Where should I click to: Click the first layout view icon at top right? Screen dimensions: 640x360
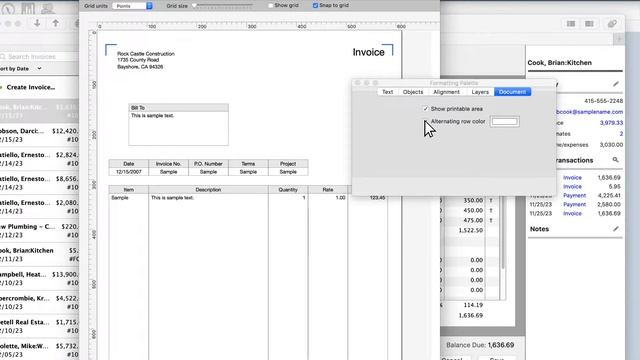tap(571, 24)
